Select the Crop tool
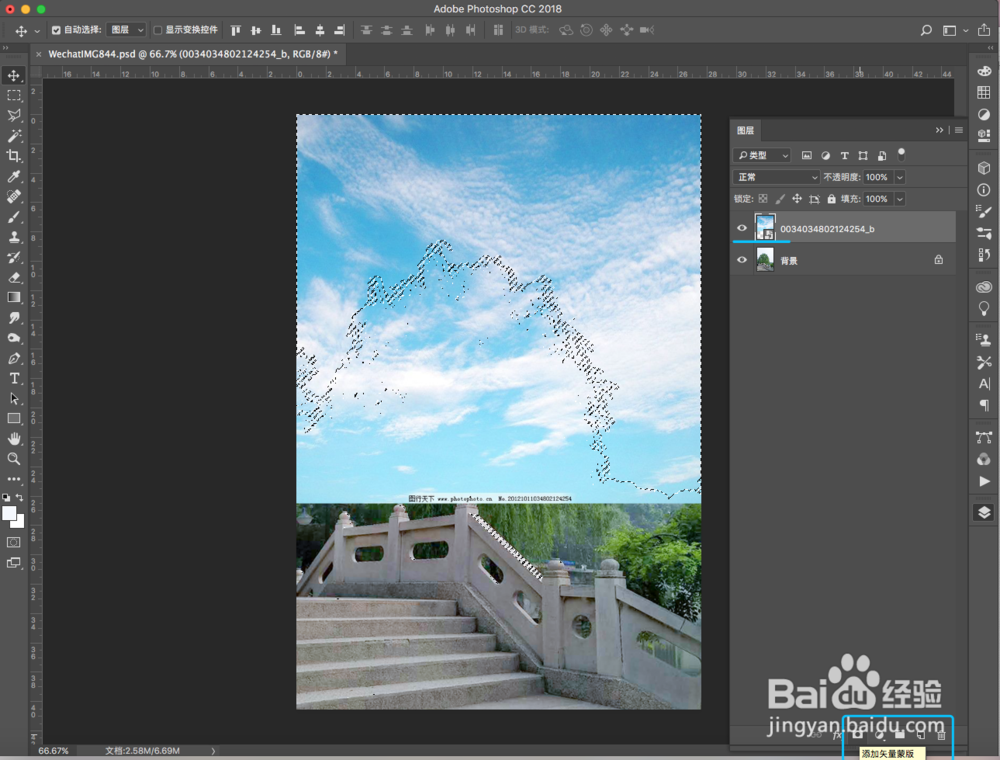Image resolution: width=1000 pixels, height=760 pixels. tap(14, 156)
